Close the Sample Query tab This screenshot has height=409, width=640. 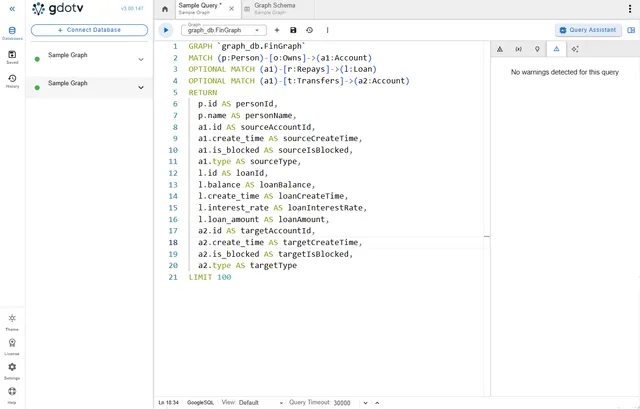(231, 9)
